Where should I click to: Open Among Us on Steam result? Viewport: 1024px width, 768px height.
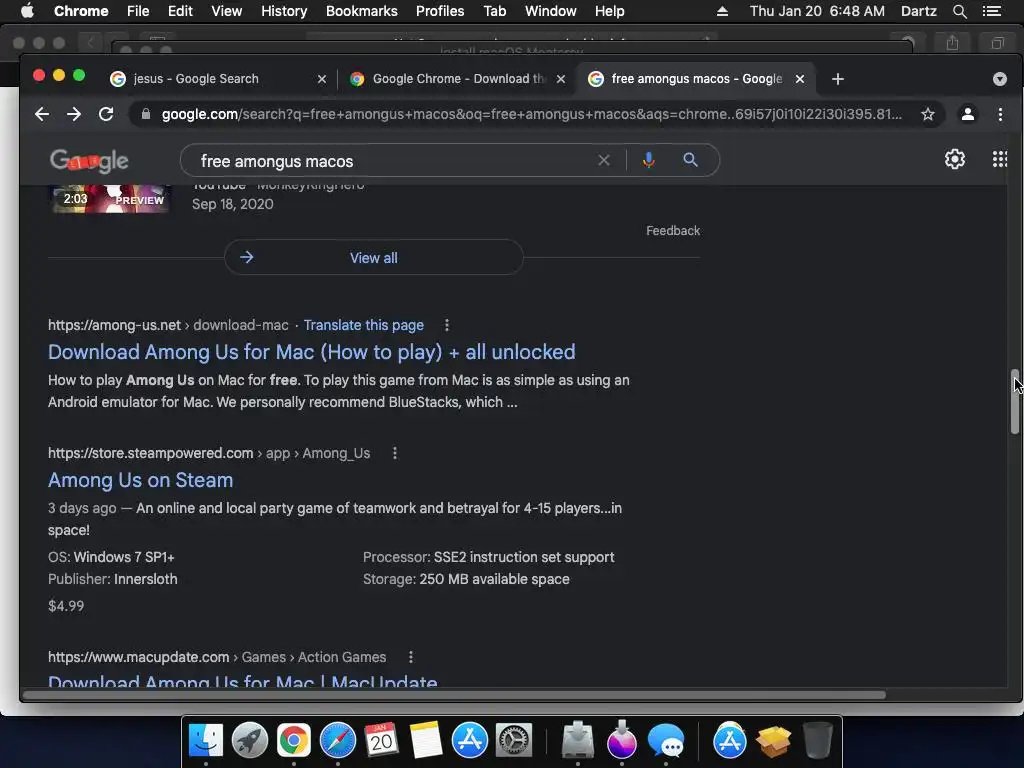point(140,480)
